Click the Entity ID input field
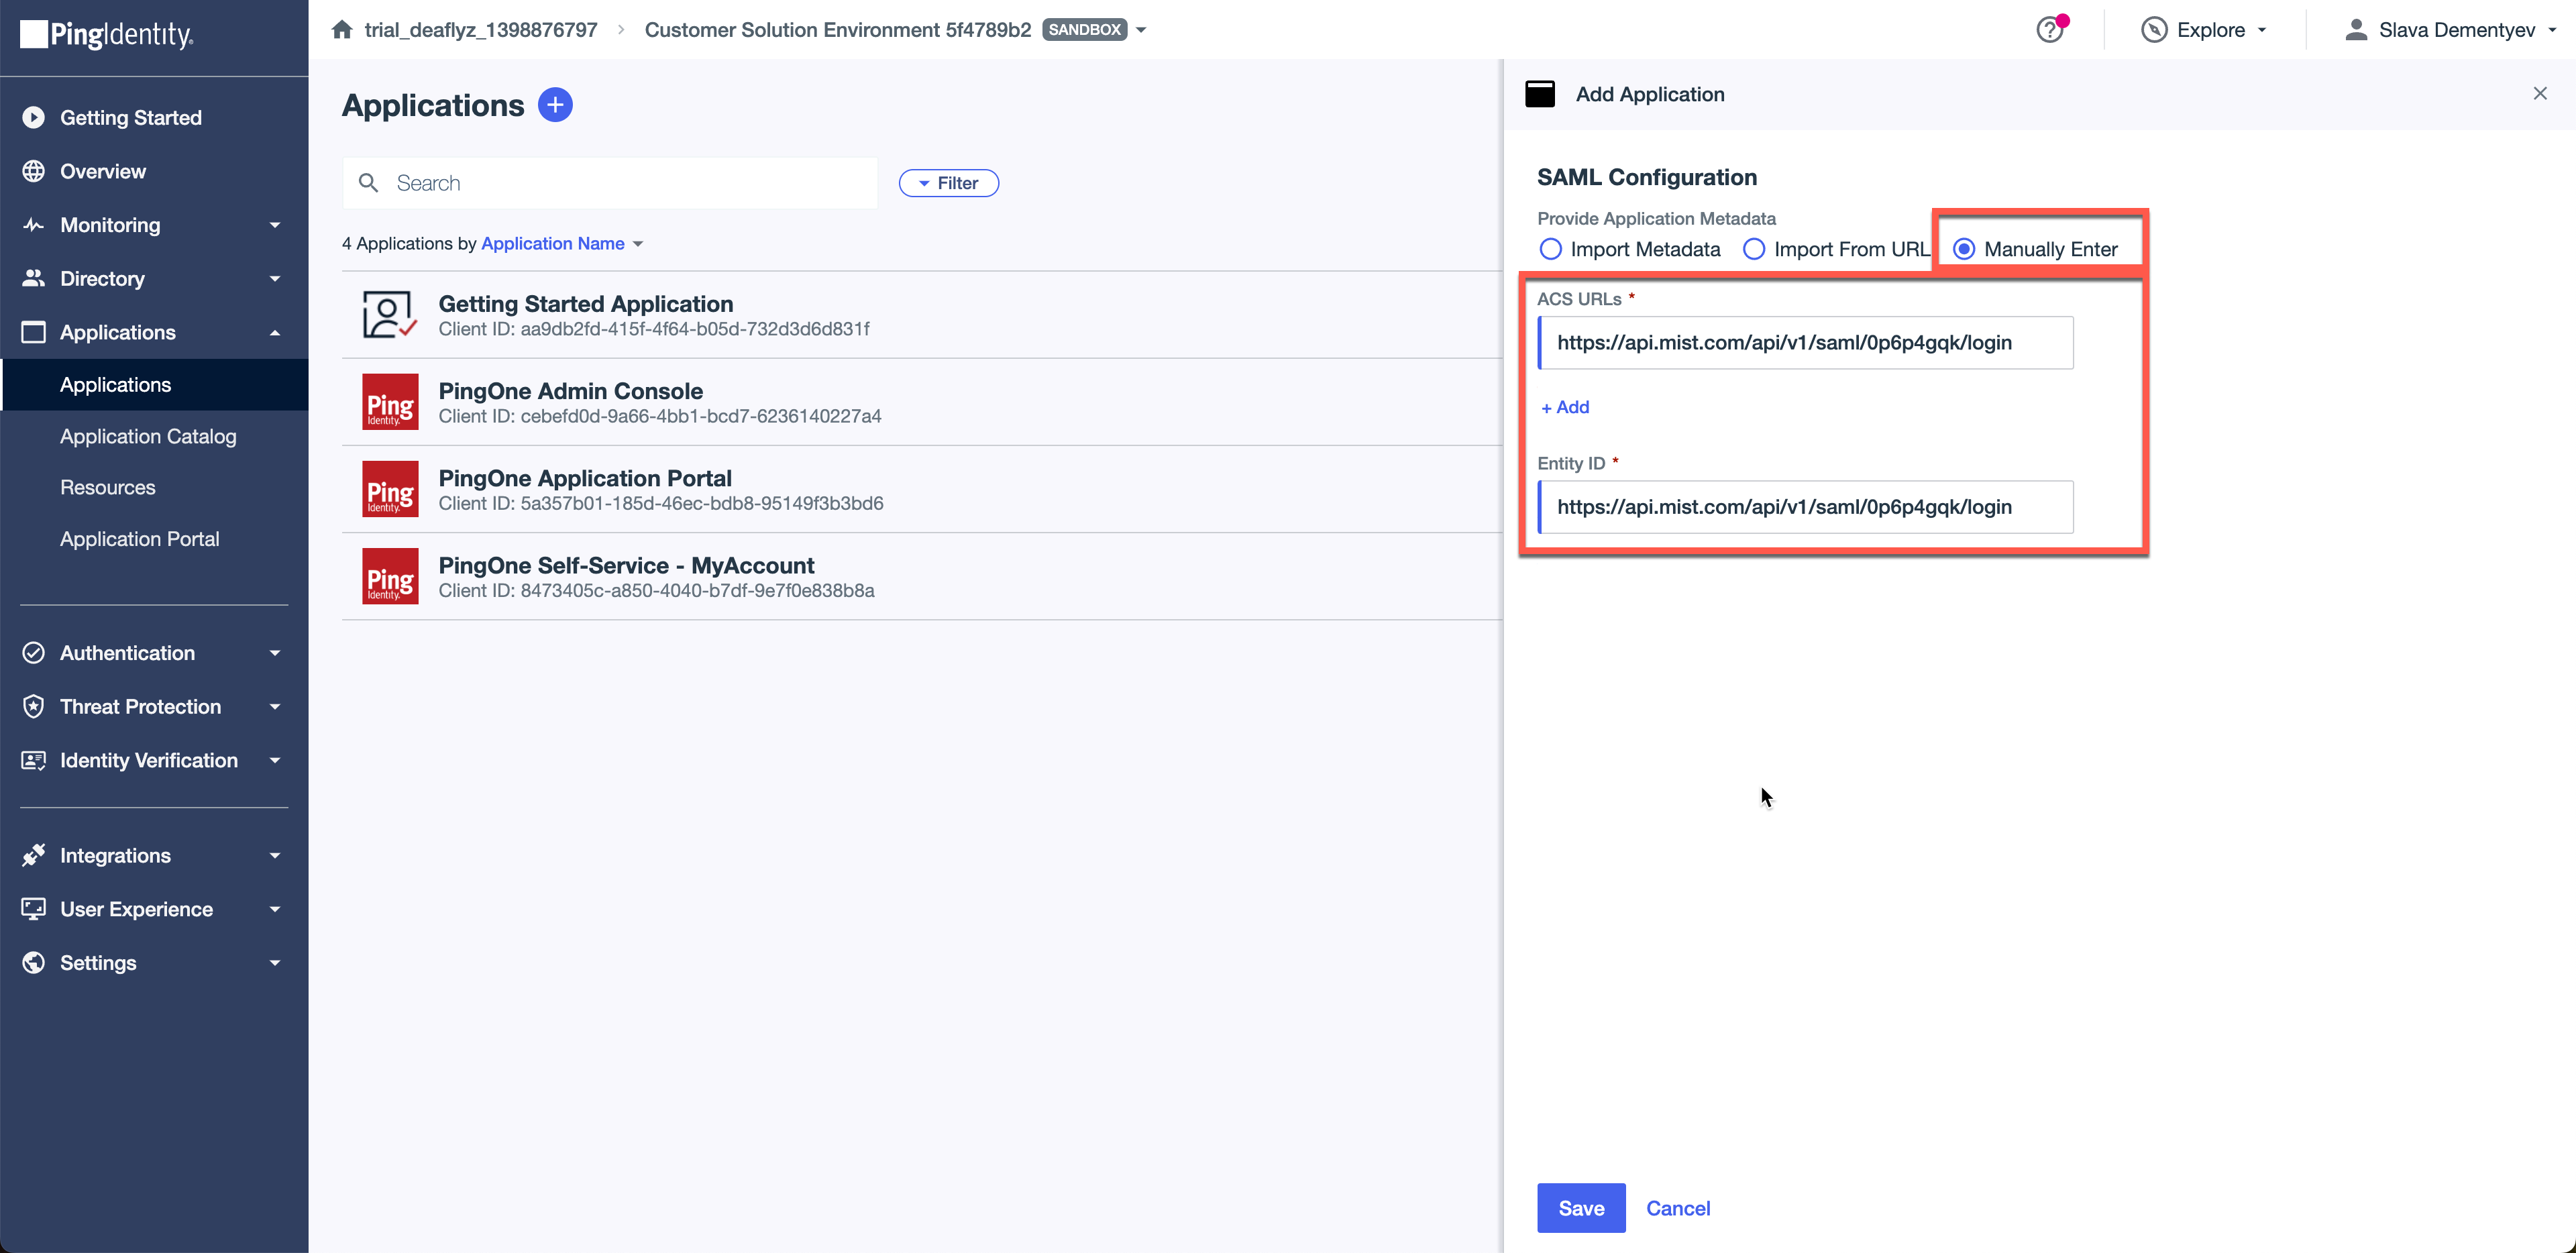 pyautogui.click(x=1805, y=507)
